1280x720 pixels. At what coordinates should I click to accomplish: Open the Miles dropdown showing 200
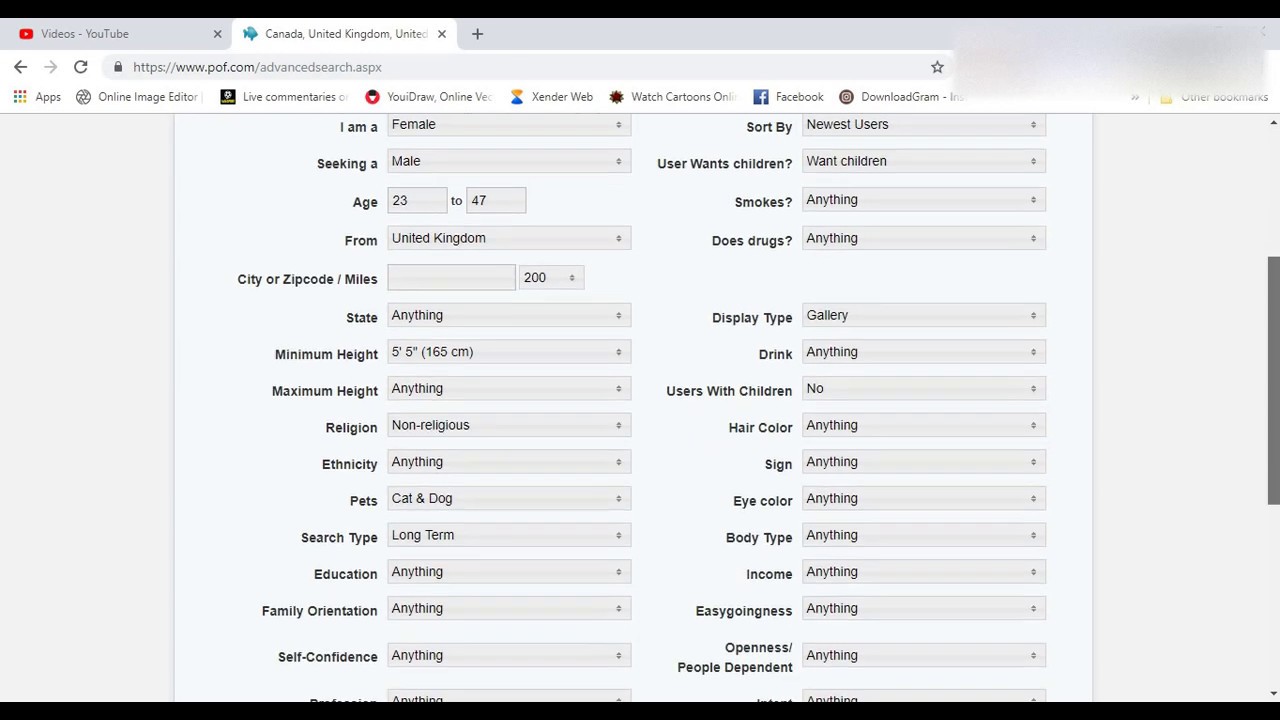tap(551, 278)
